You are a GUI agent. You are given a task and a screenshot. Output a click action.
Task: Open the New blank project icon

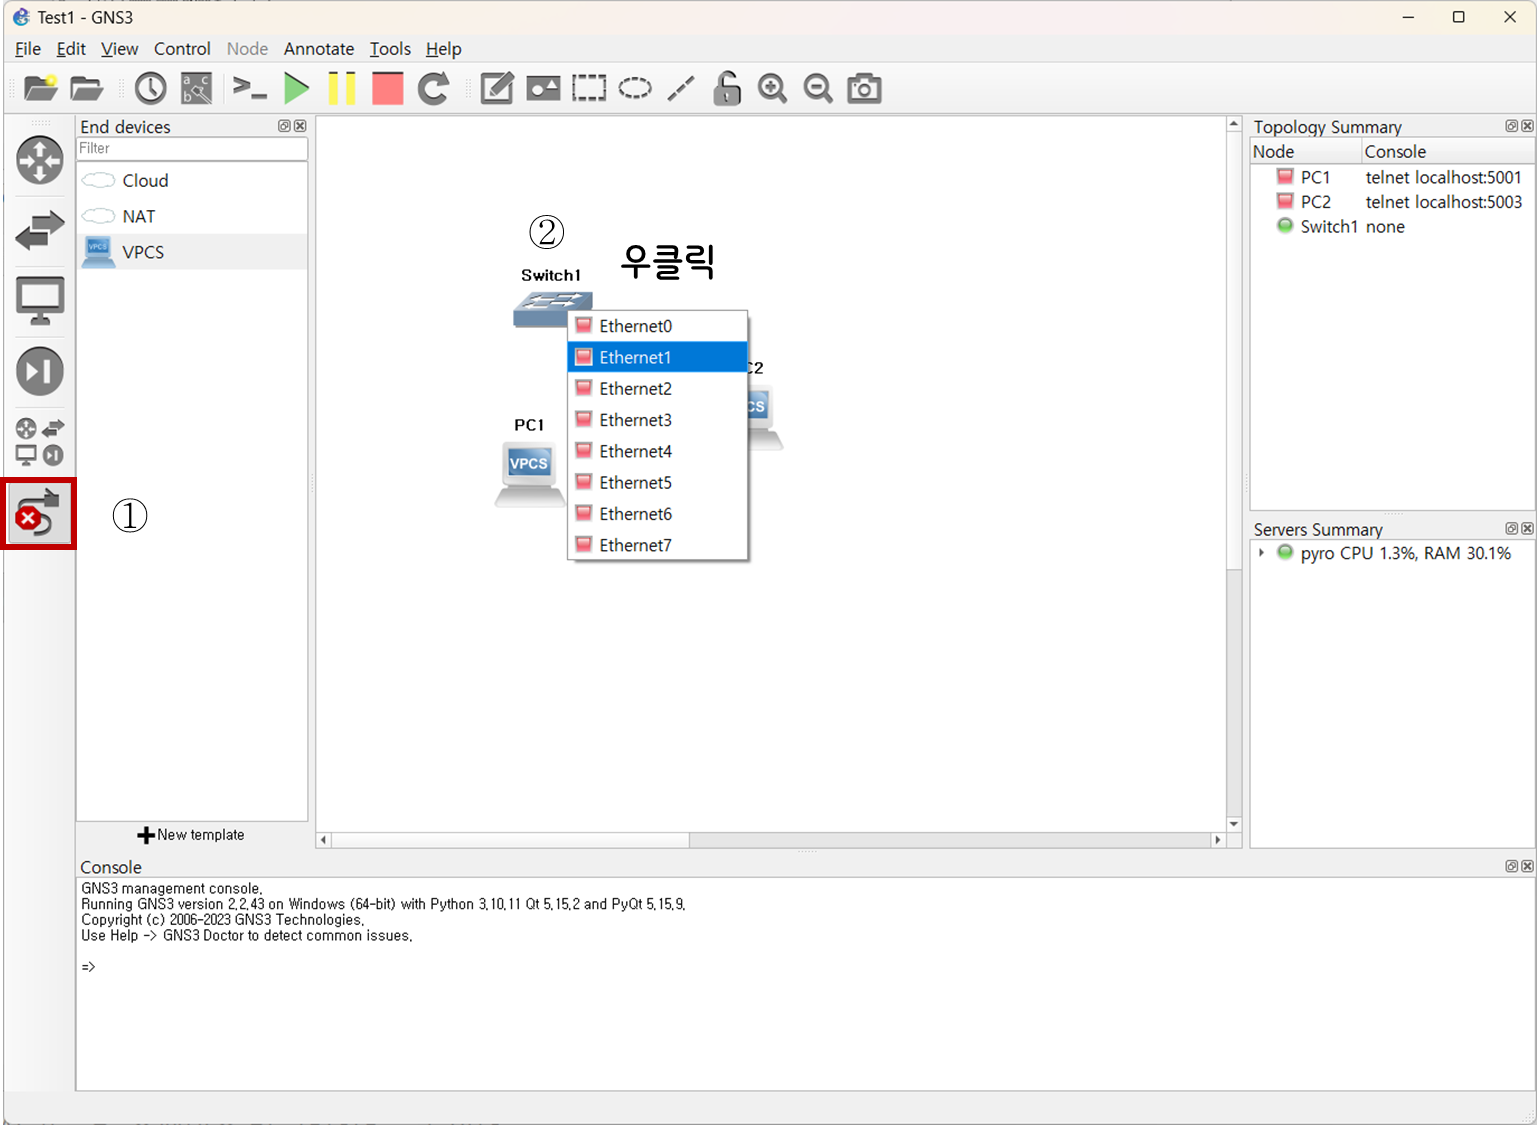[x=40, y=88]
